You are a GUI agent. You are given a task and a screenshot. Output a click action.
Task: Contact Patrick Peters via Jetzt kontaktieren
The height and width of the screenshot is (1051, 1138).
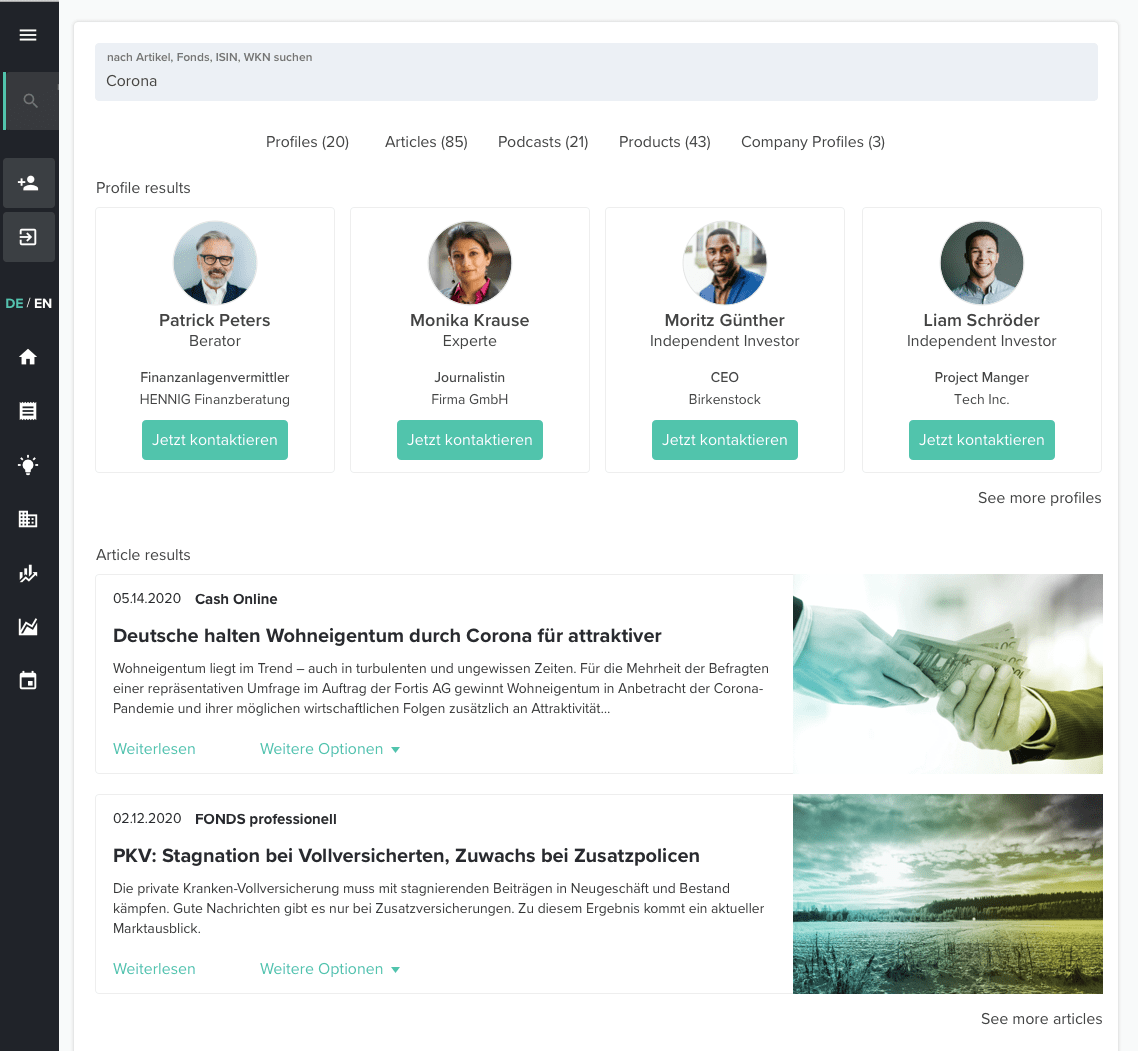pos(215,440)
